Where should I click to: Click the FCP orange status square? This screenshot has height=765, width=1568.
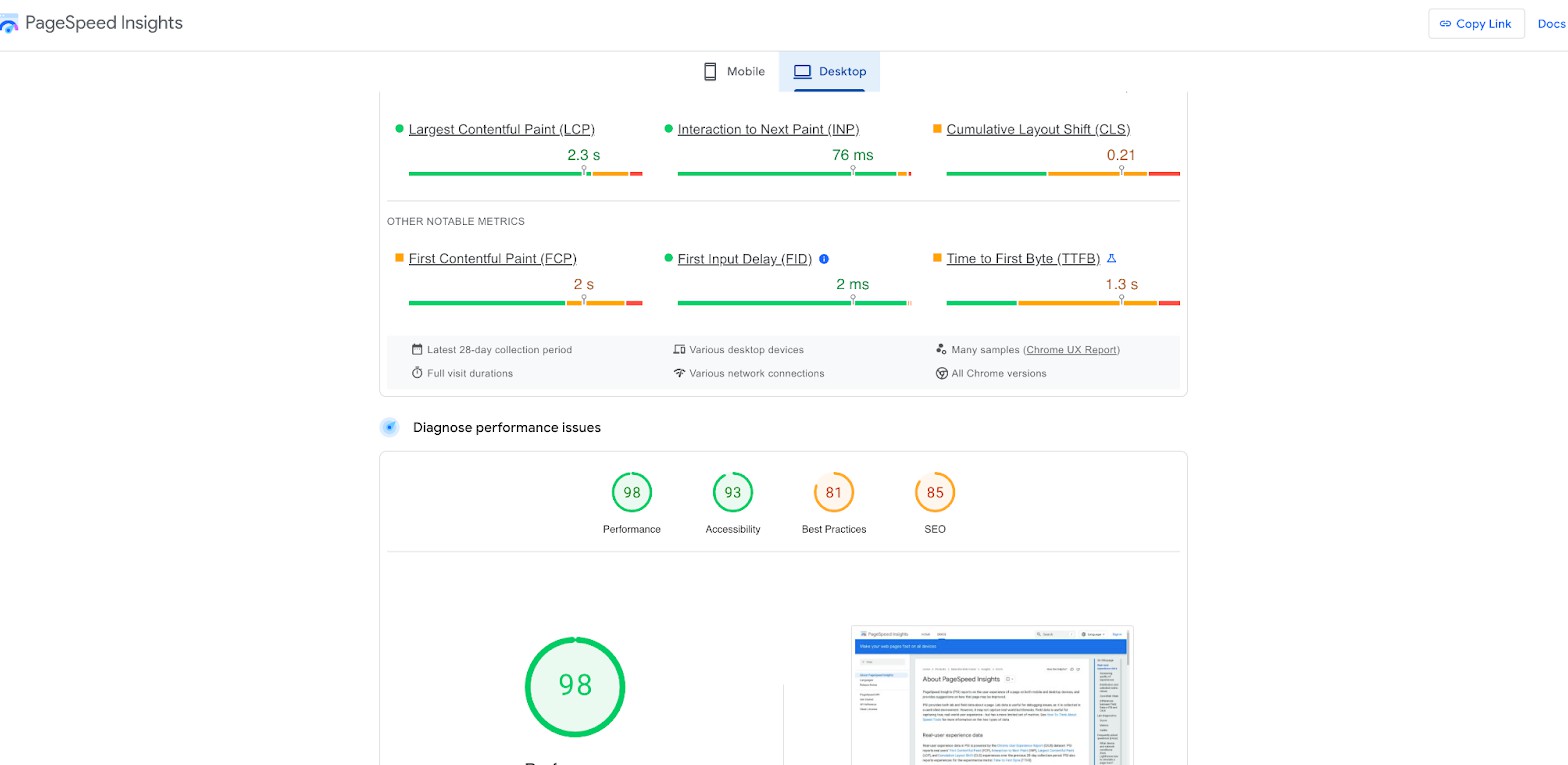click(x=400, y=258)
